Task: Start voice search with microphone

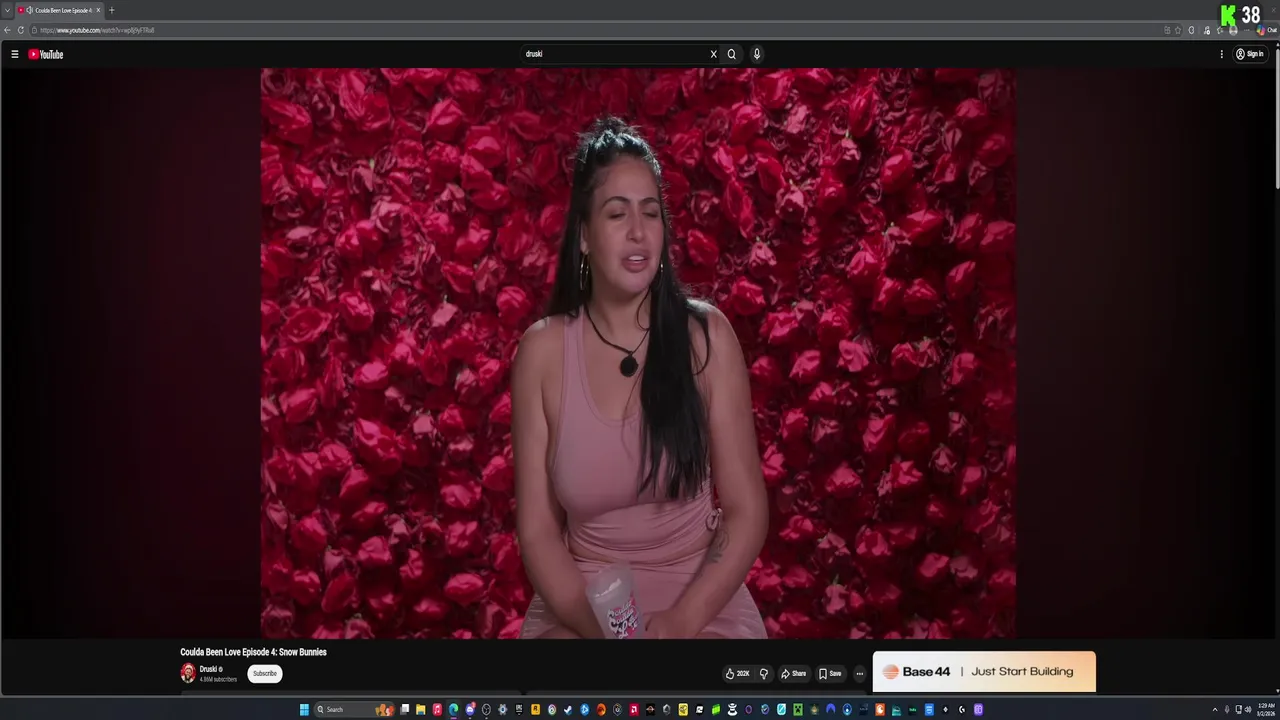Action: pos(757,54)
